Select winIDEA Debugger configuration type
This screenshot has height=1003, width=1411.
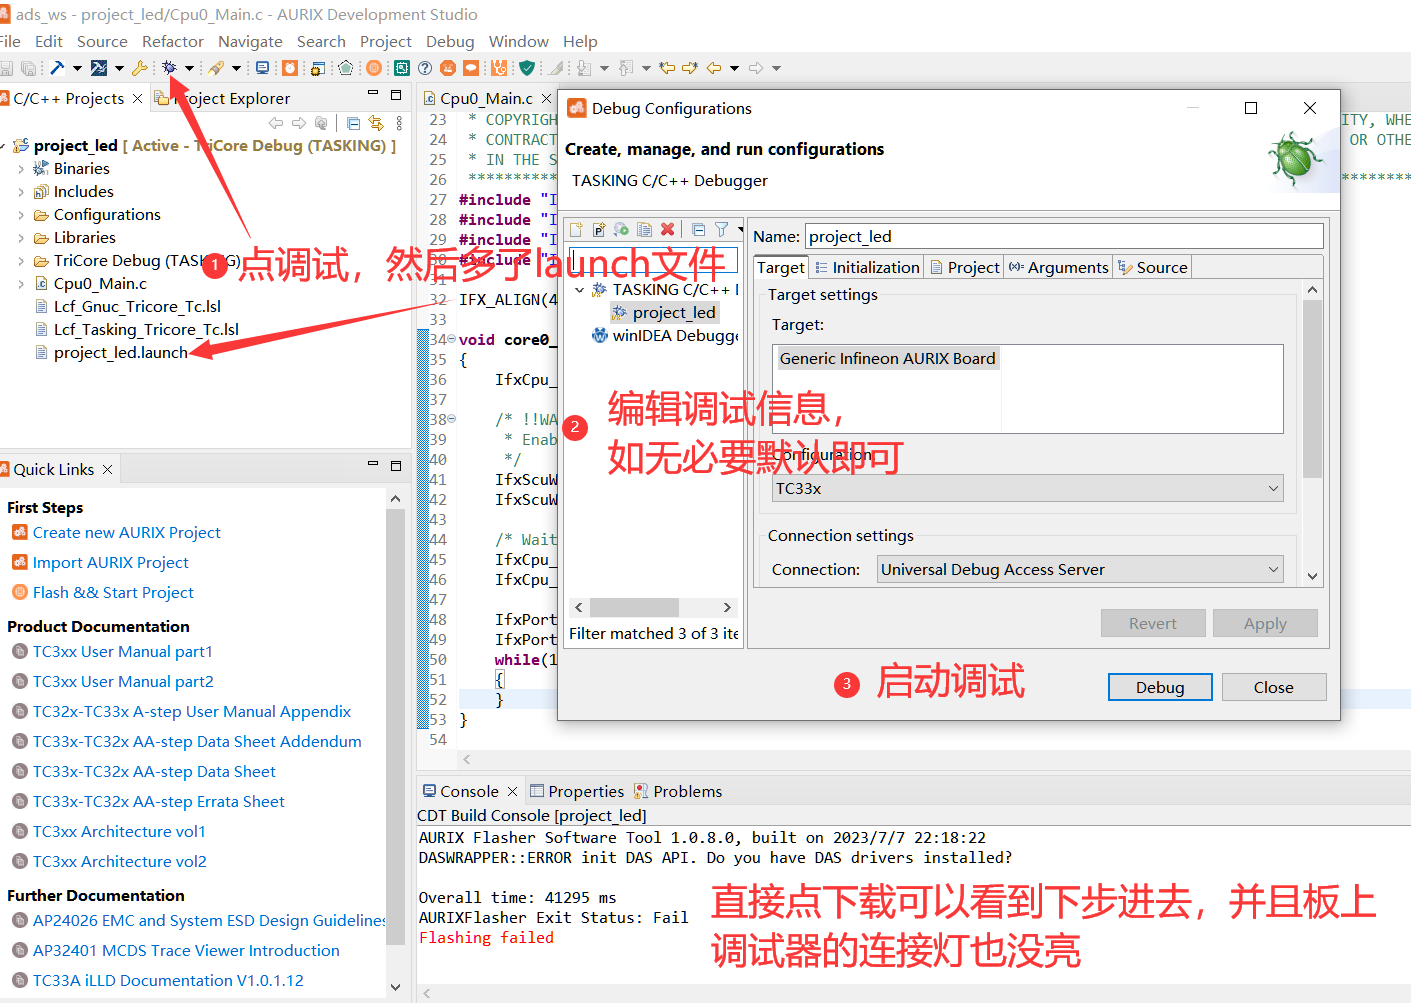click(x=665, y=336)
